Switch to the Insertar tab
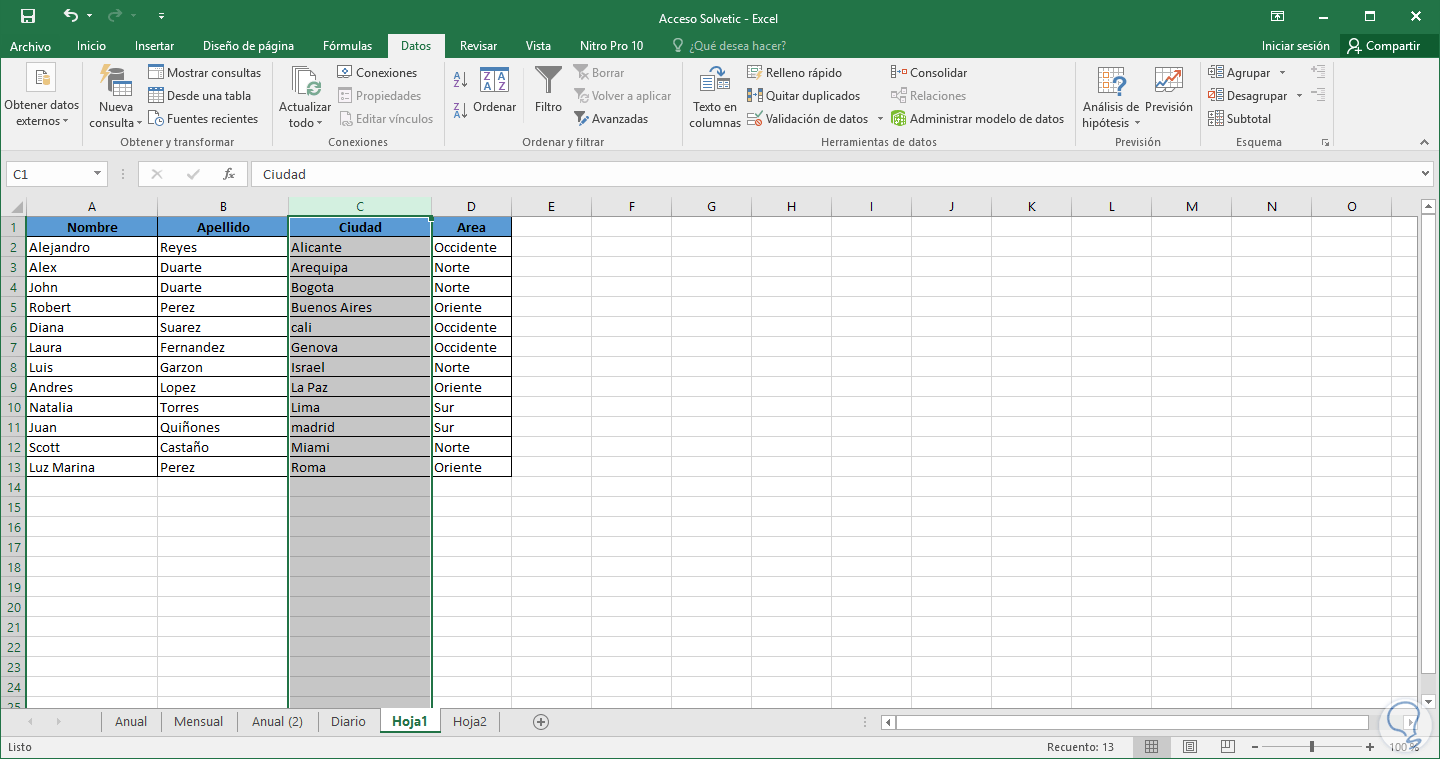1440x759 pixels. pyautogui.click(x=154, y=46)
